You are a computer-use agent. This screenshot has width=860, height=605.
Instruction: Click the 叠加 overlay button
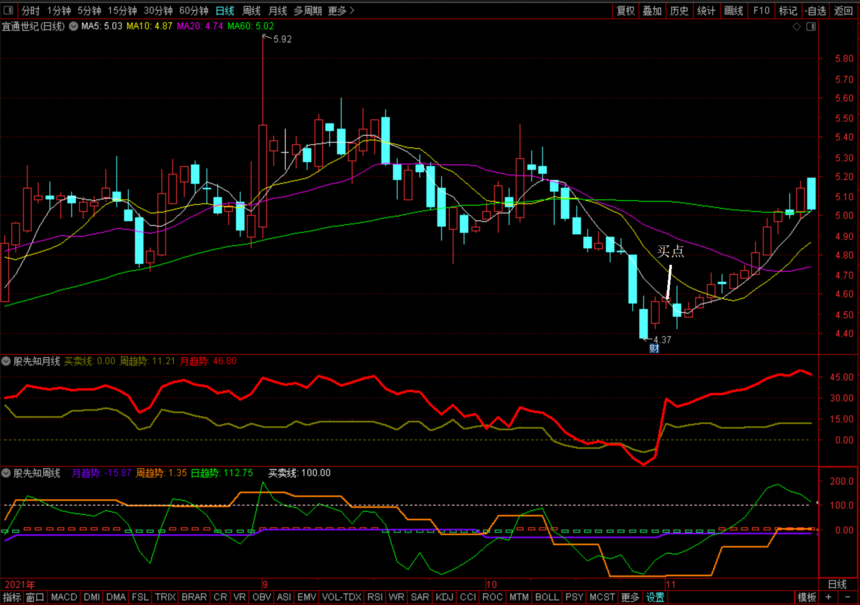point(652,10)
